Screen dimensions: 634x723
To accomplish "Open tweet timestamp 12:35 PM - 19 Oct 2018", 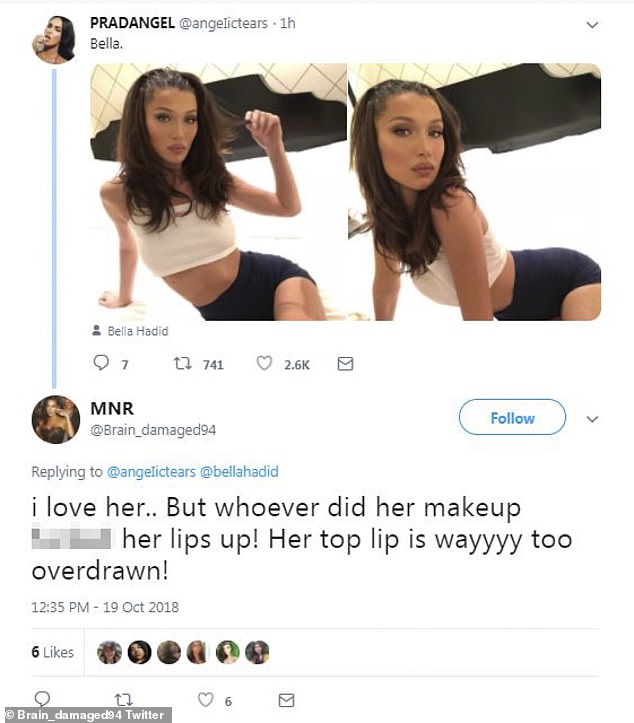I will tap(105, 607).
